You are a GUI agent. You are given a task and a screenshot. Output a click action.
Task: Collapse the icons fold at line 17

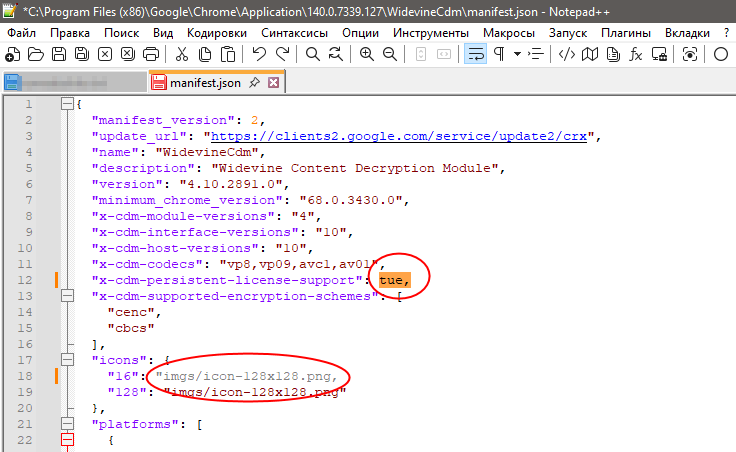pos(68,360)
